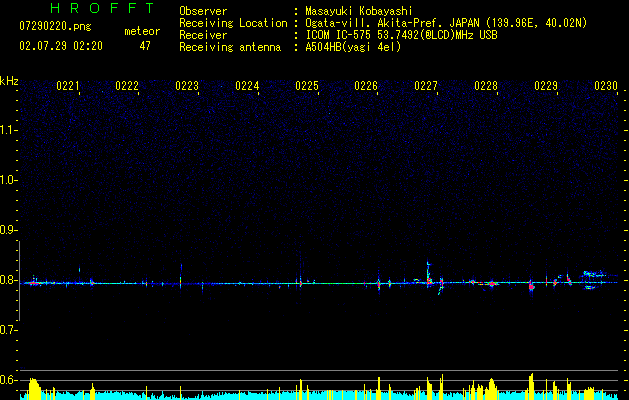Click the 1.1 kHz axis label

[x=8, y=130]
